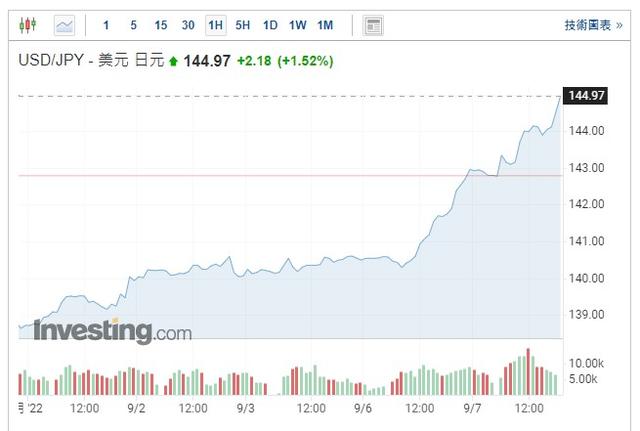Select the 5 minute interval

tap(133, 25)
